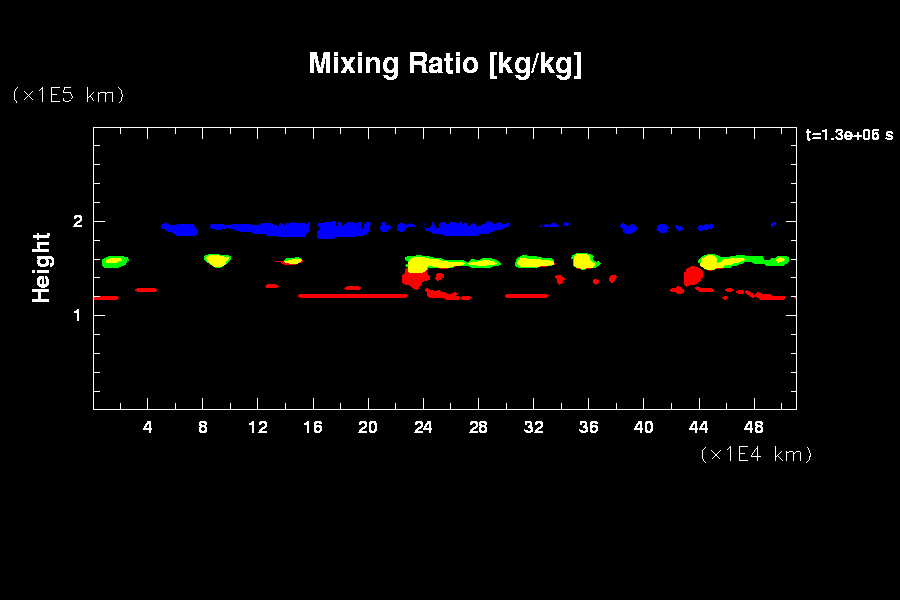Click the (×1E4 km) x-axis unit label
This screenshot has height=600, width=900.
pos(756,454)
